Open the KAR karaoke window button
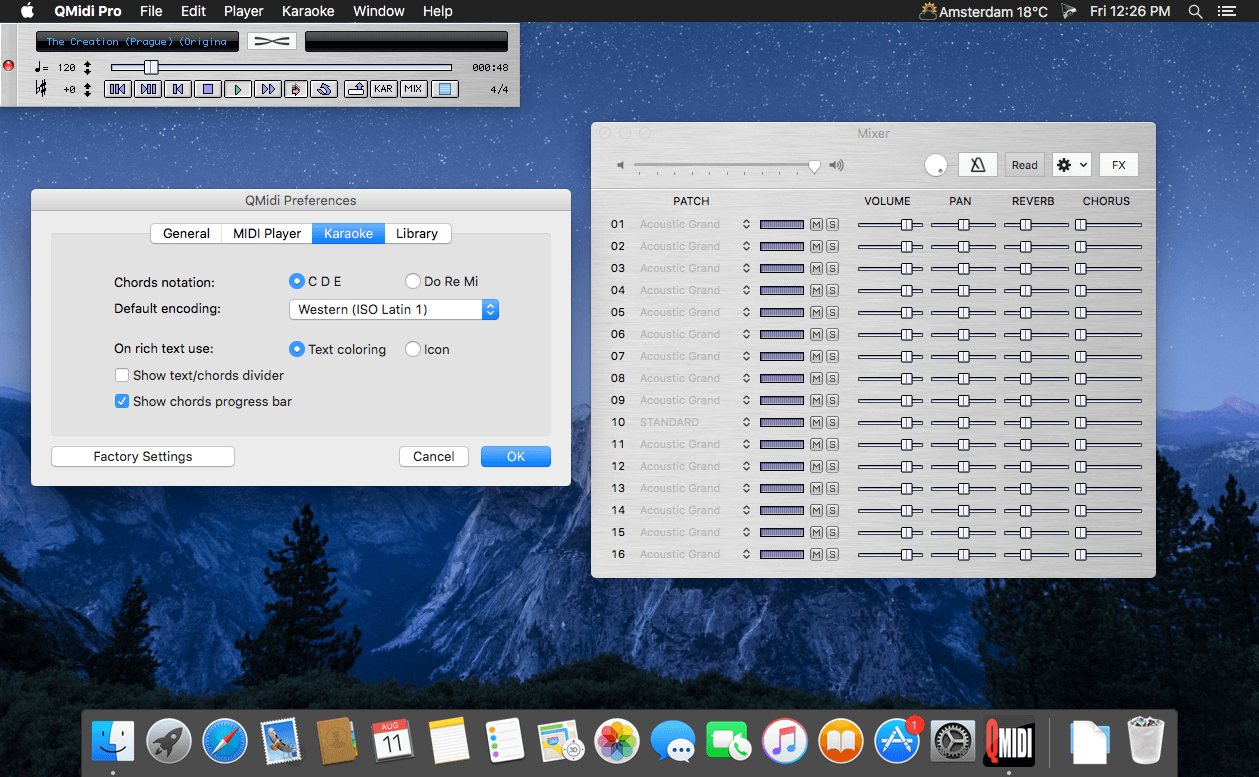Viewport: 1259px width, 777px height. (383, 89)
